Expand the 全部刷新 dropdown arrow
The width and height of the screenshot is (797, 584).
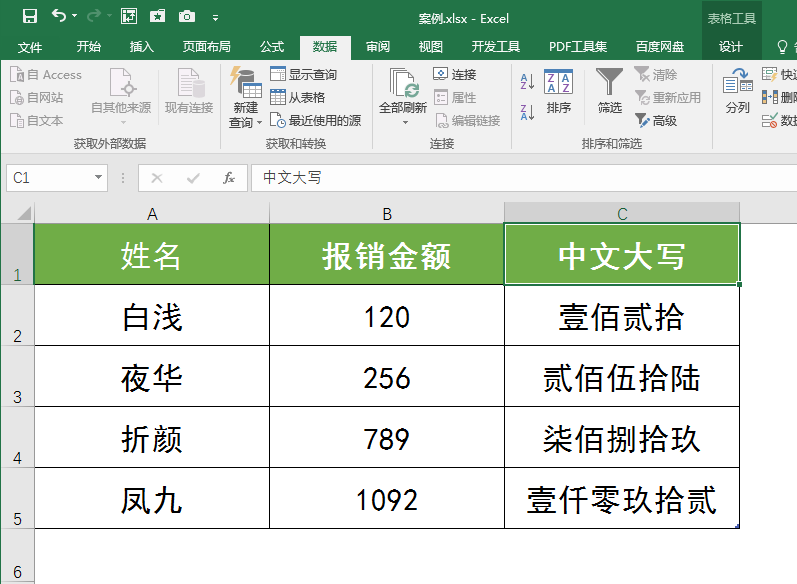(x=405, y=122)
